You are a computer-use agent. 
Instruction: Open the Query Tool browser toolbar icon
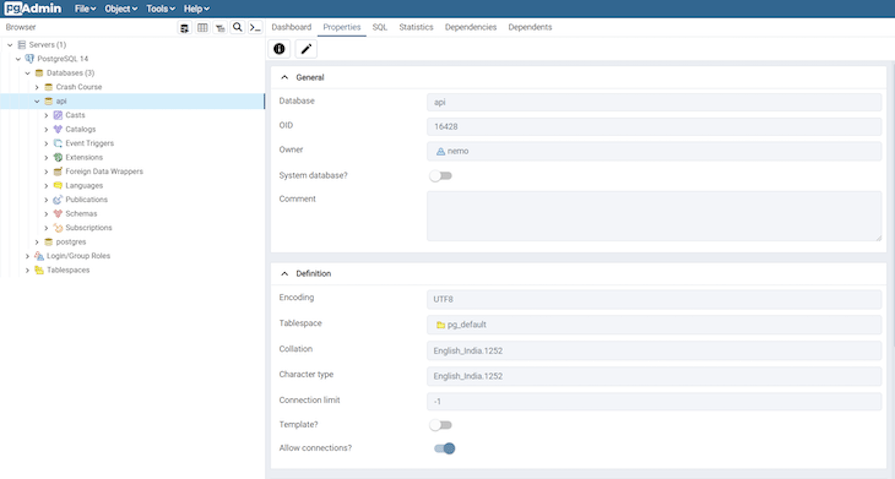(184, 28)
